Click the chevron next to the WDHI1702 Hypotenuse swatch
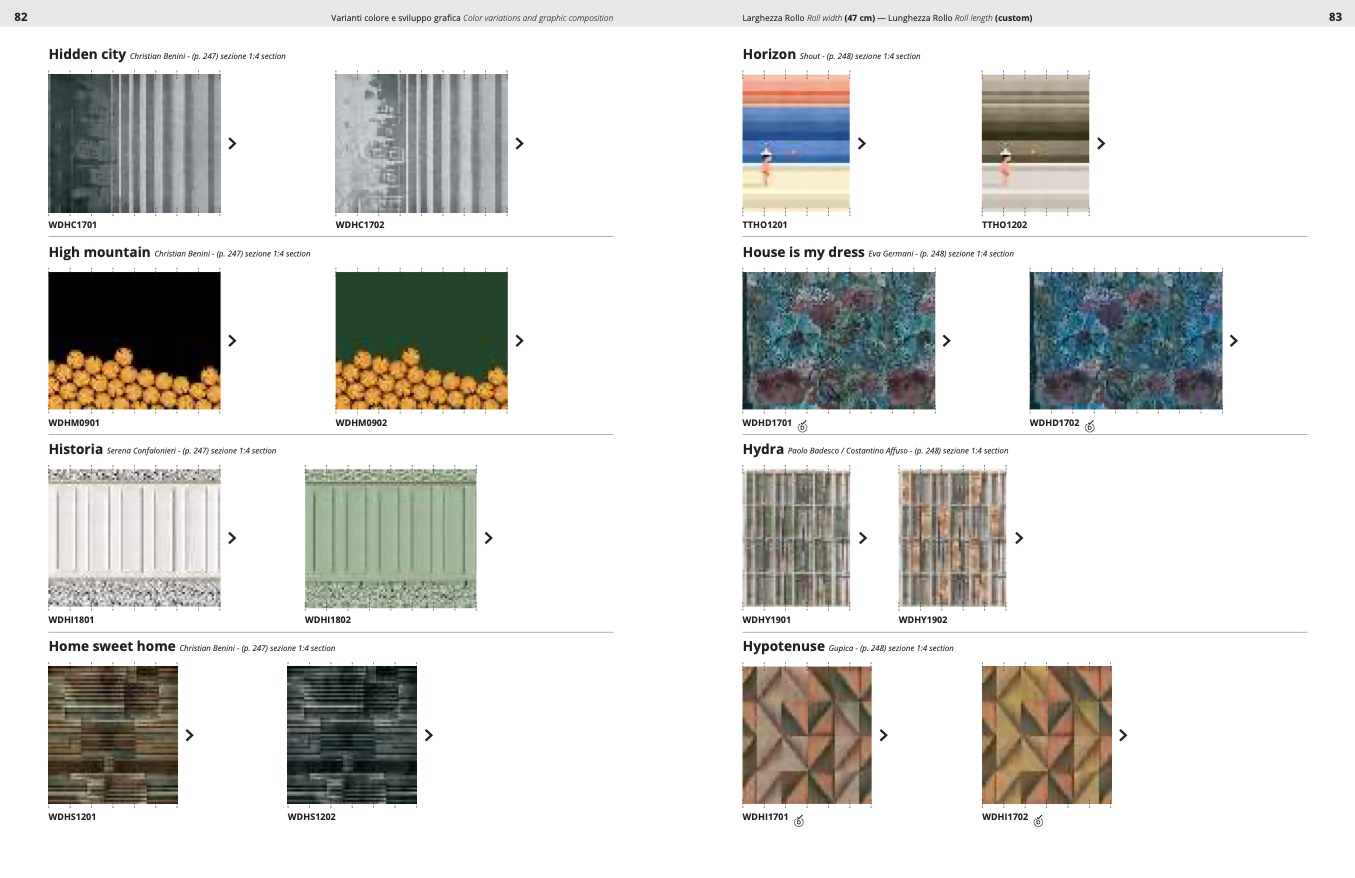This screenshot has height=878, width=1355. tap(1123, 735)
